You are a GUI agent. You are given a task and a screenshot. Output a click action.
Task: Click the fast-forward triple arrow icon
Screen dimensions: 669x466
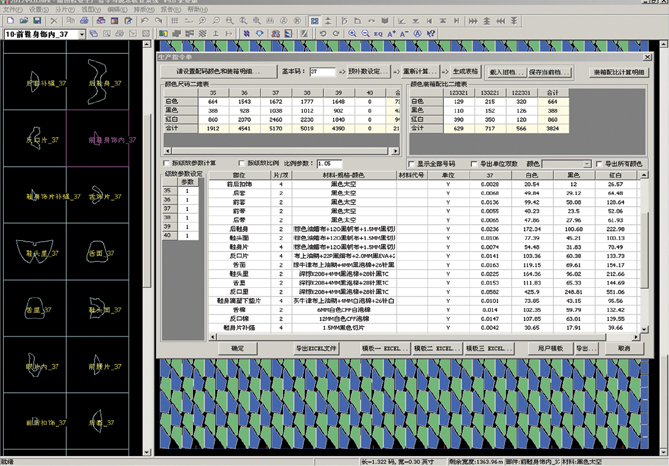coord(473,20)
